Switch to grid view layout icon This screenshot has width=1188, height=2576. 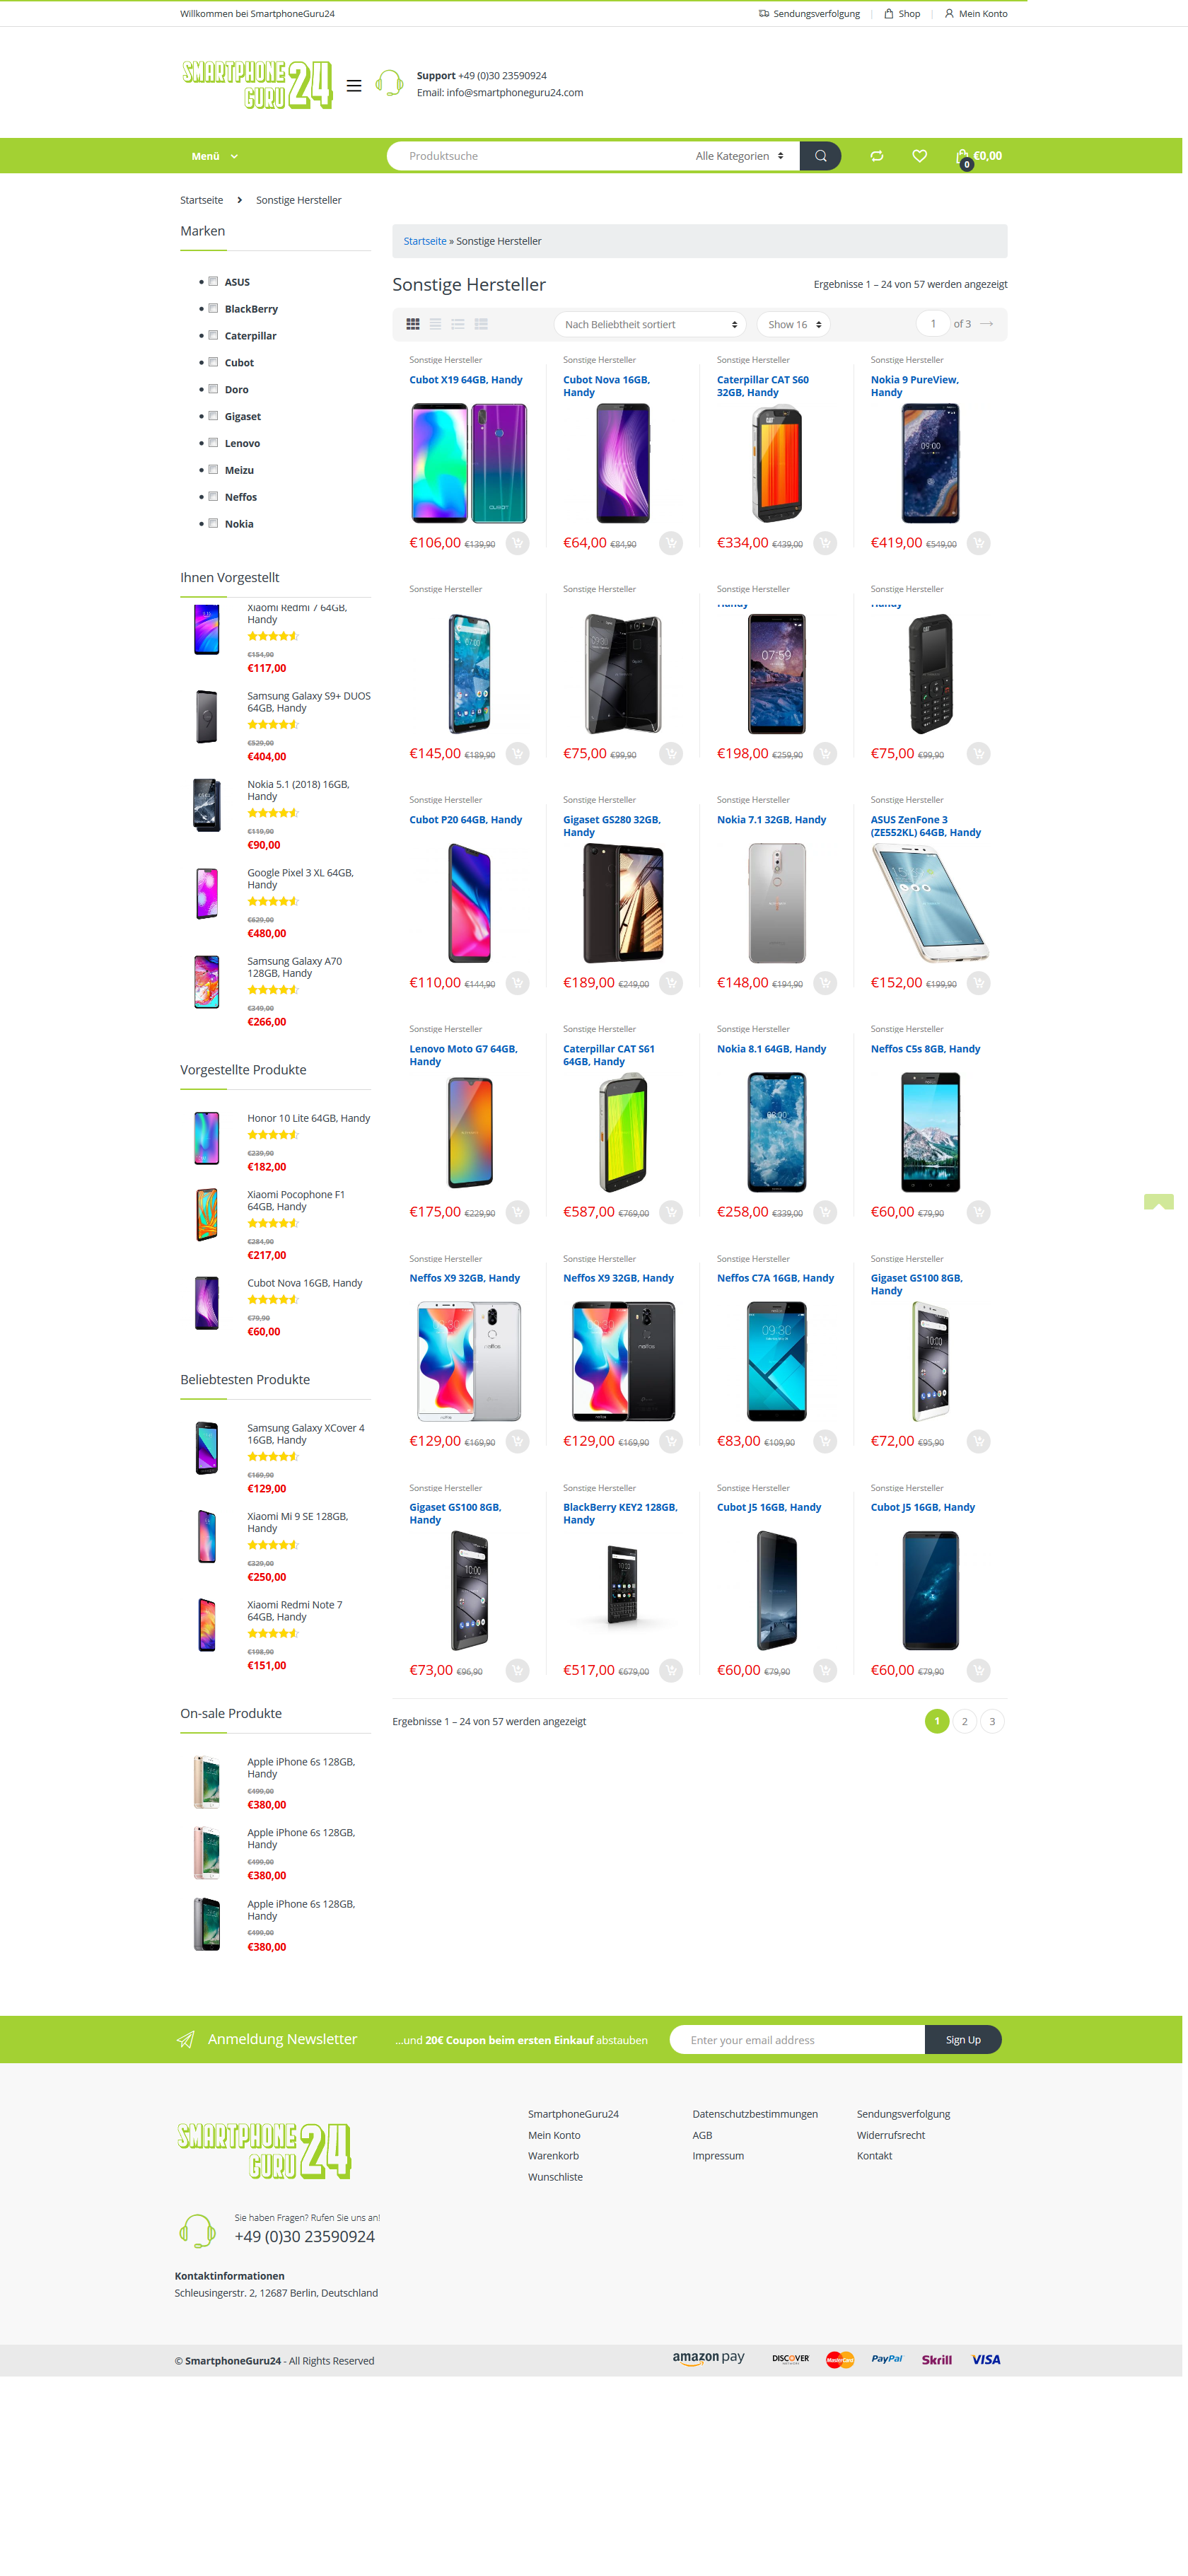(x=413, y=324)
